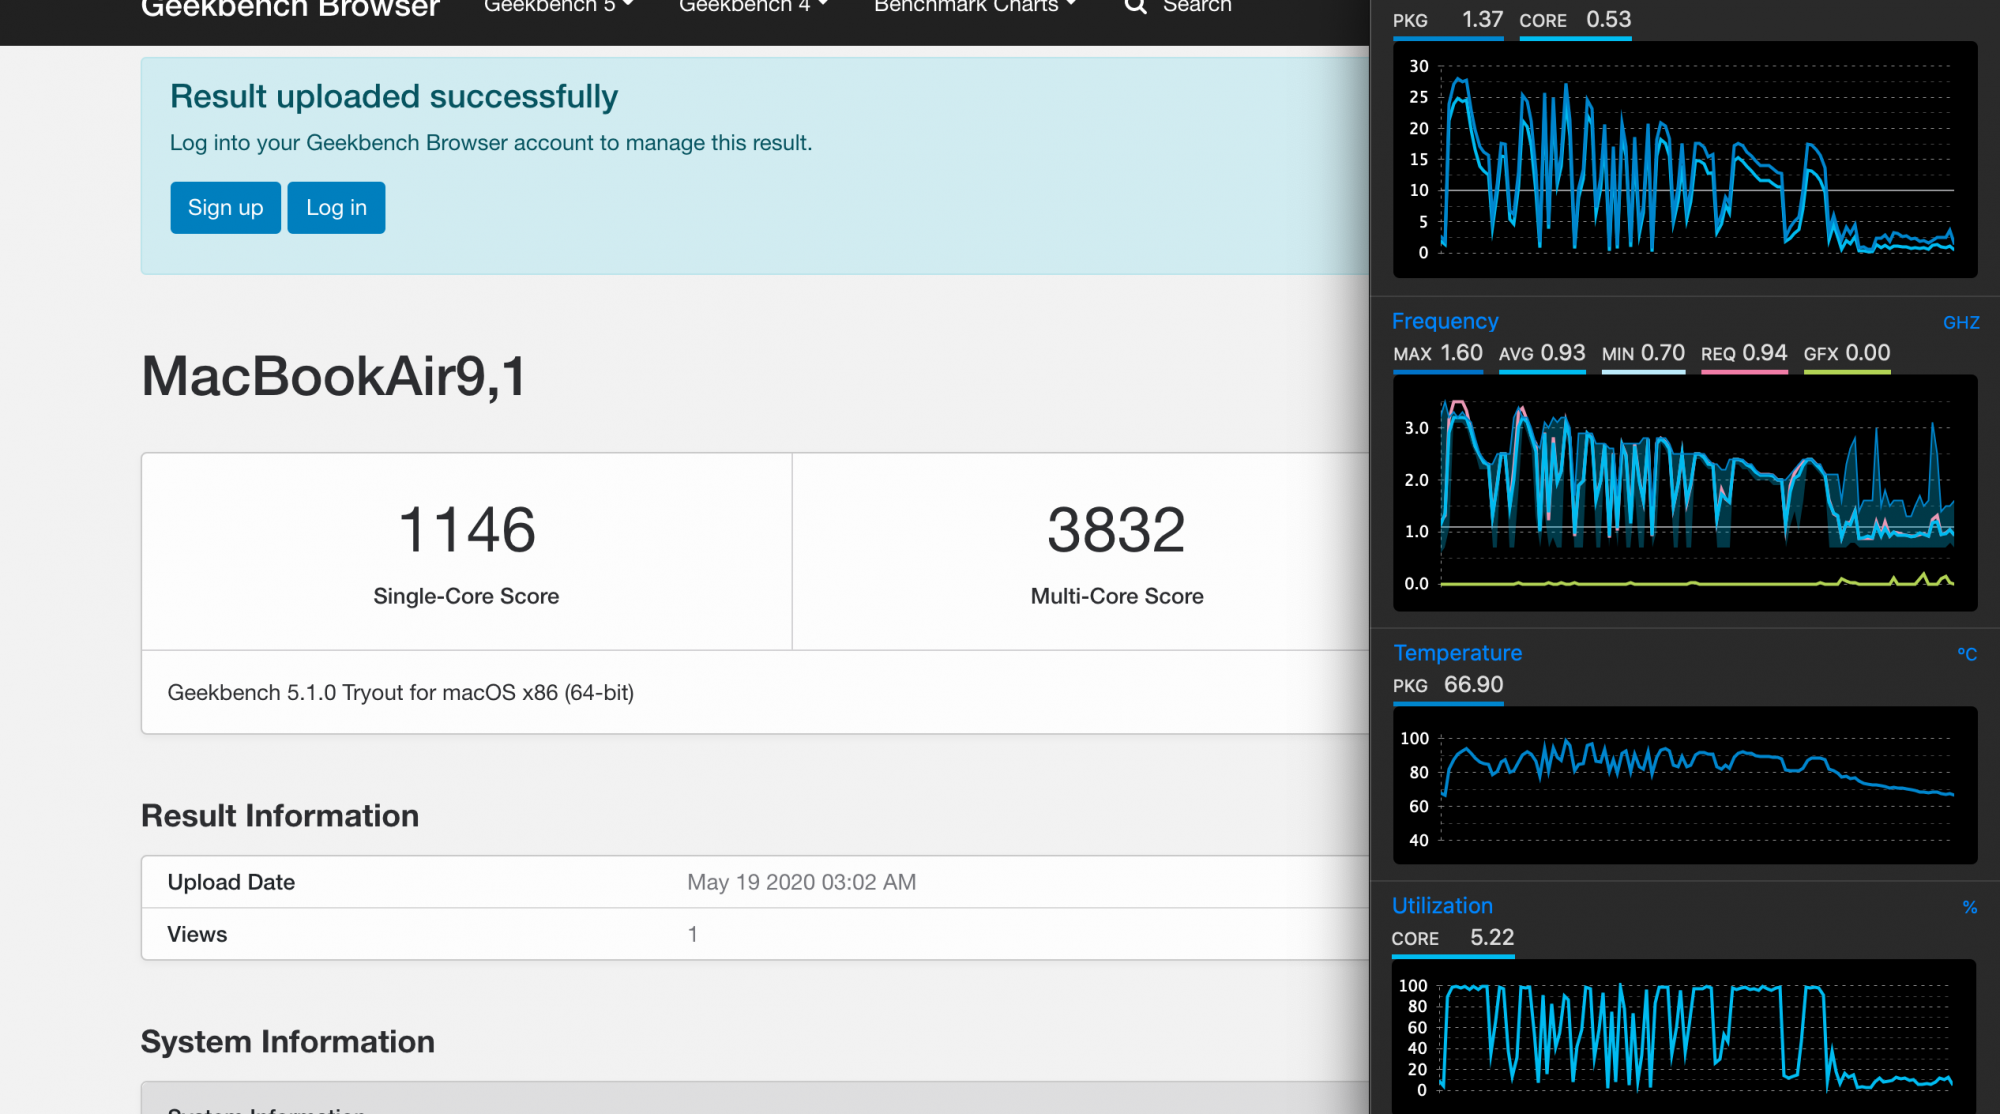Click the REQ frequency pink legend swatch
This screenshot has height=1114, width=2000.
click(x=1743, y=371)
